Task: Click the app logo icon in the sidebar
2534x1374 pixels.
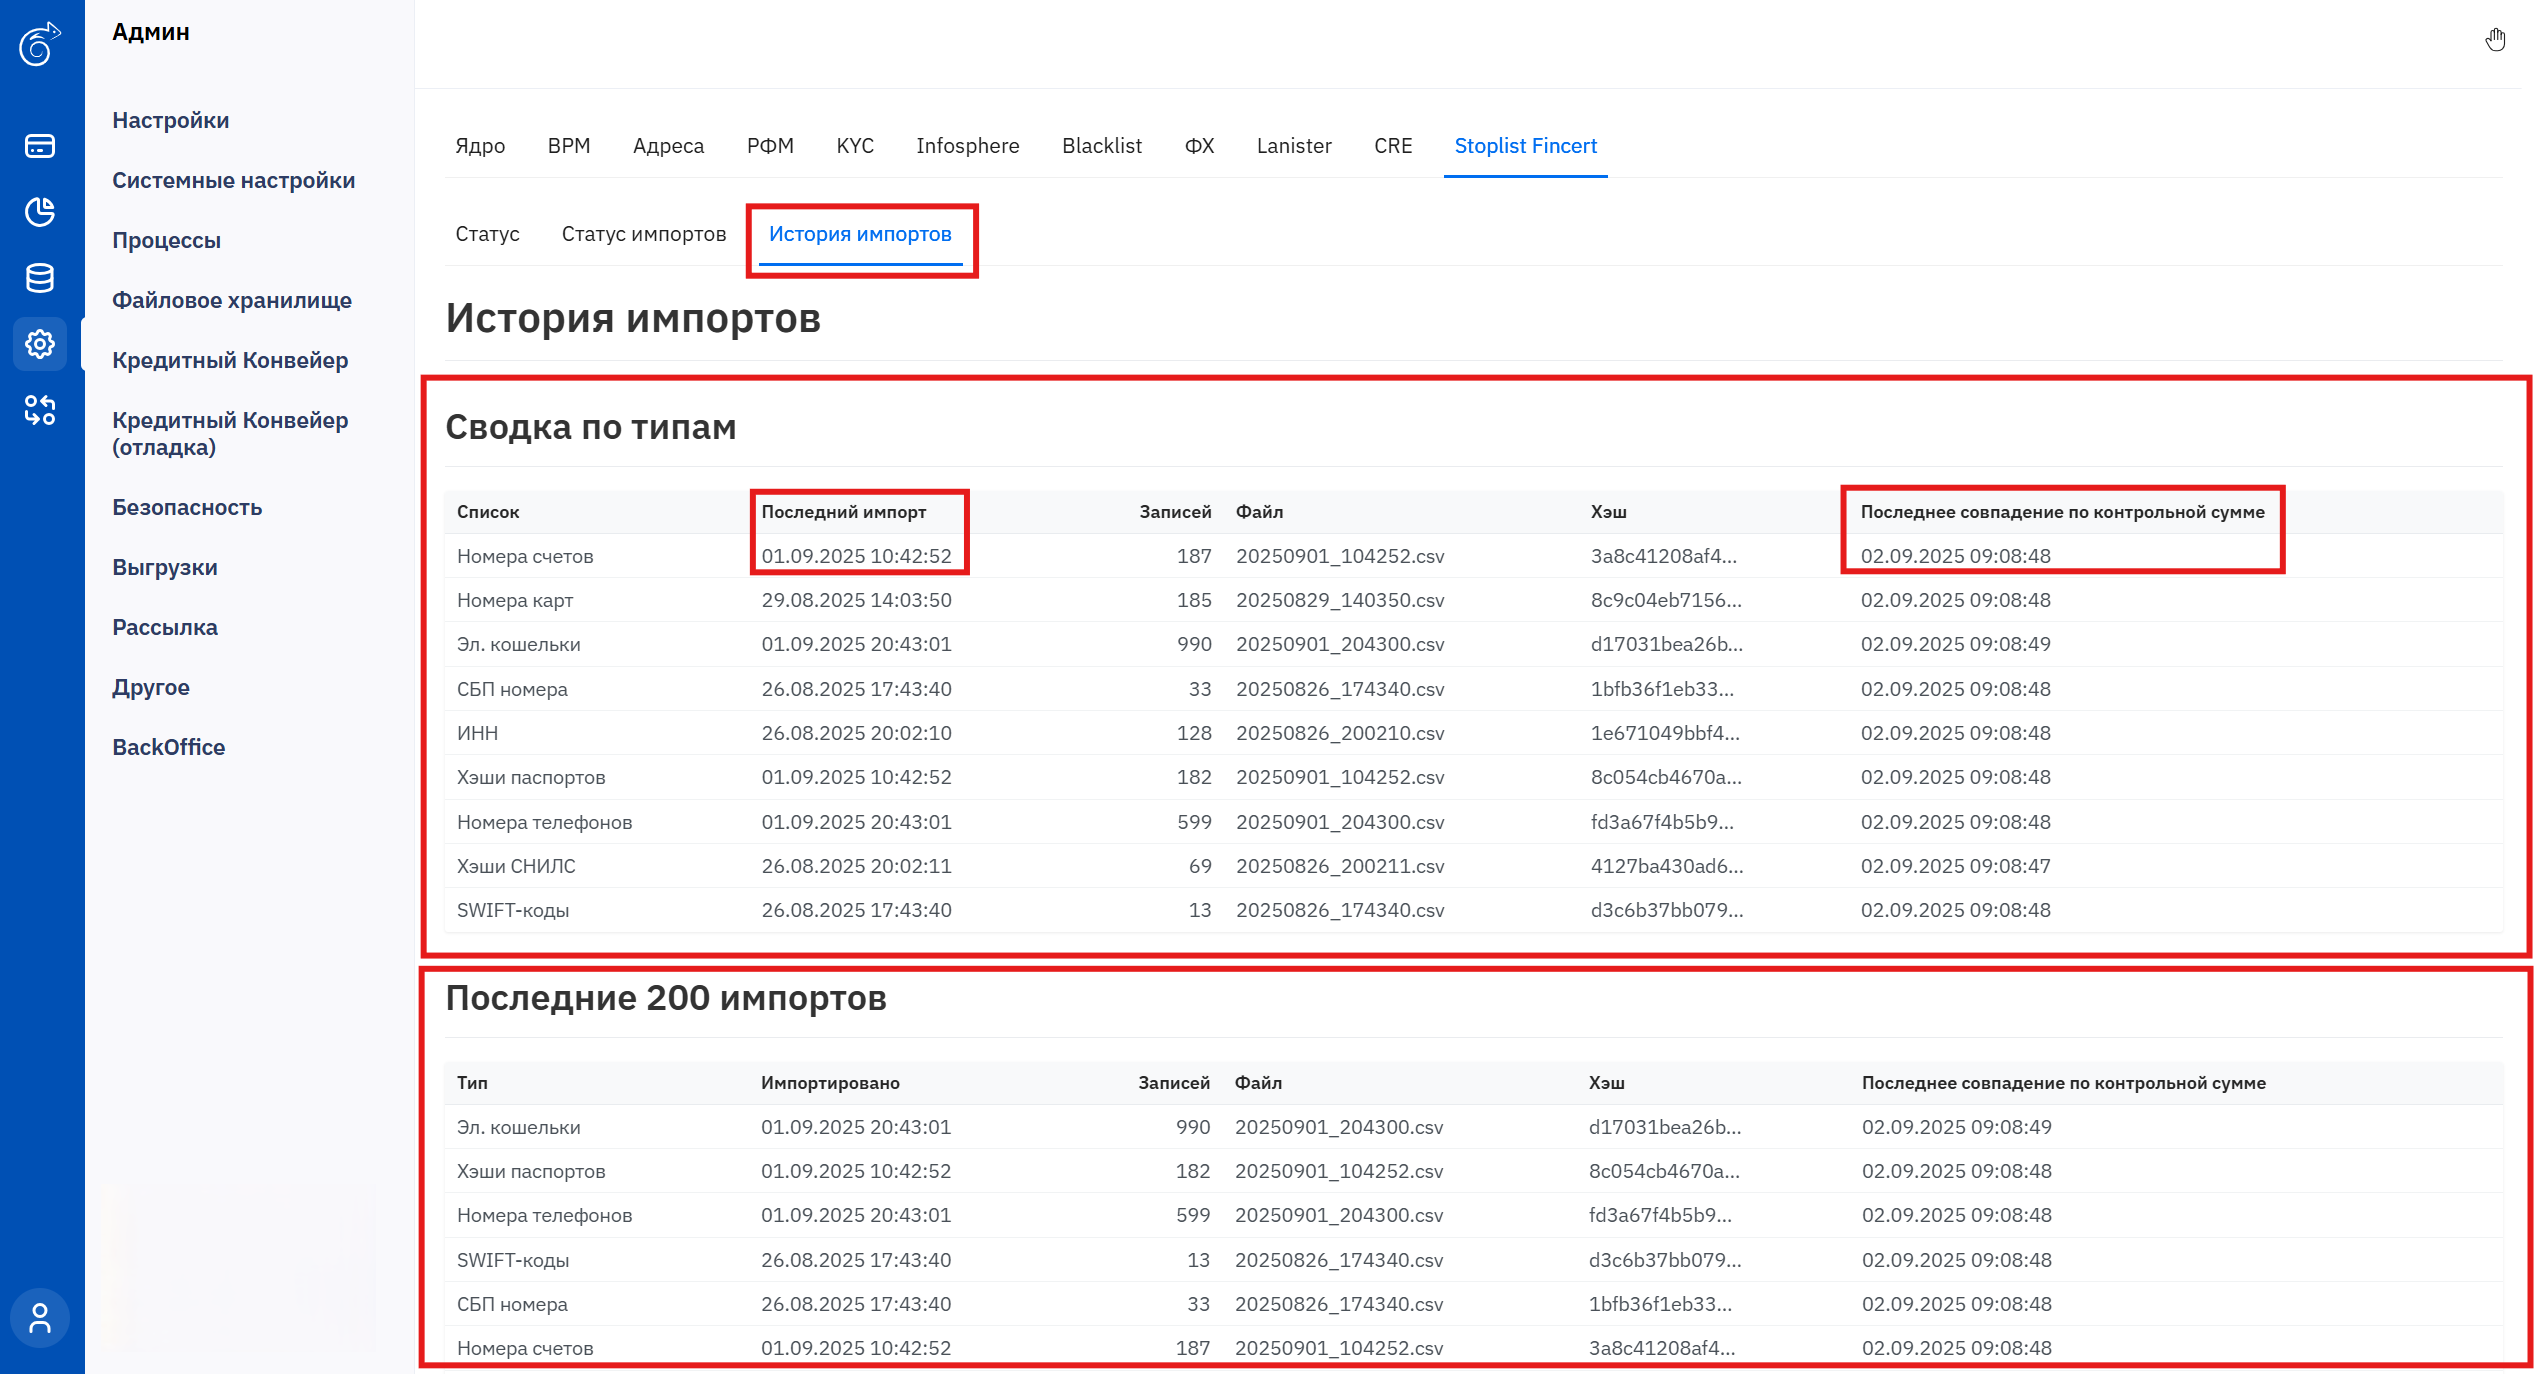Action: pyautogui.click(x=40, y=43)
